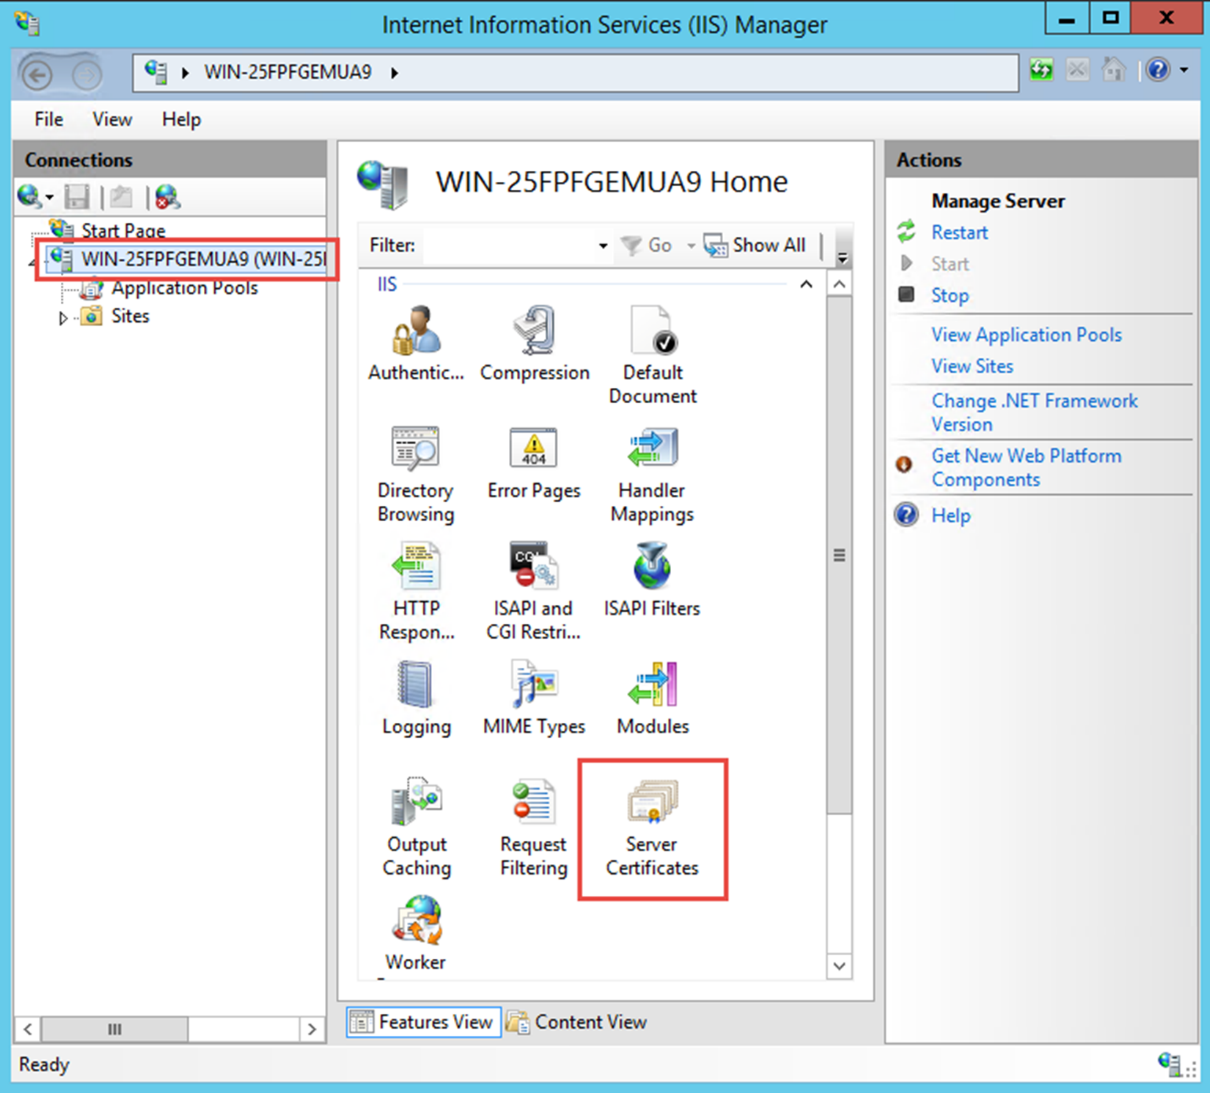1210x1093 pixels.
Task: Switch to the Features View tab
Action: click(x=424, y=1022)
